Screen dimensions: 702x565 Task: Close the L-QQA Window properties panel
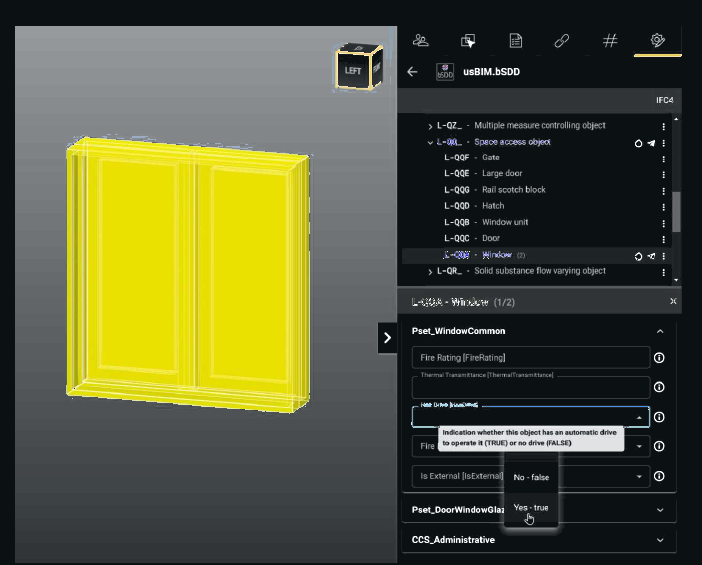pos(673,301)
